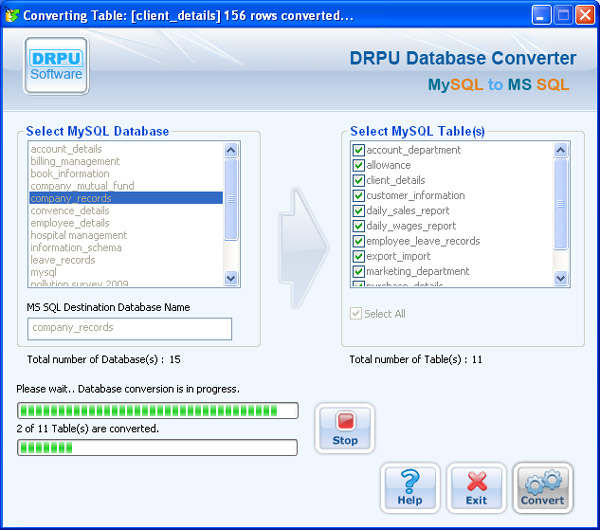Image resolution: width=600 pixels, height=530 pixels.
Task: Select employee_details database
Action: (126, 223)
